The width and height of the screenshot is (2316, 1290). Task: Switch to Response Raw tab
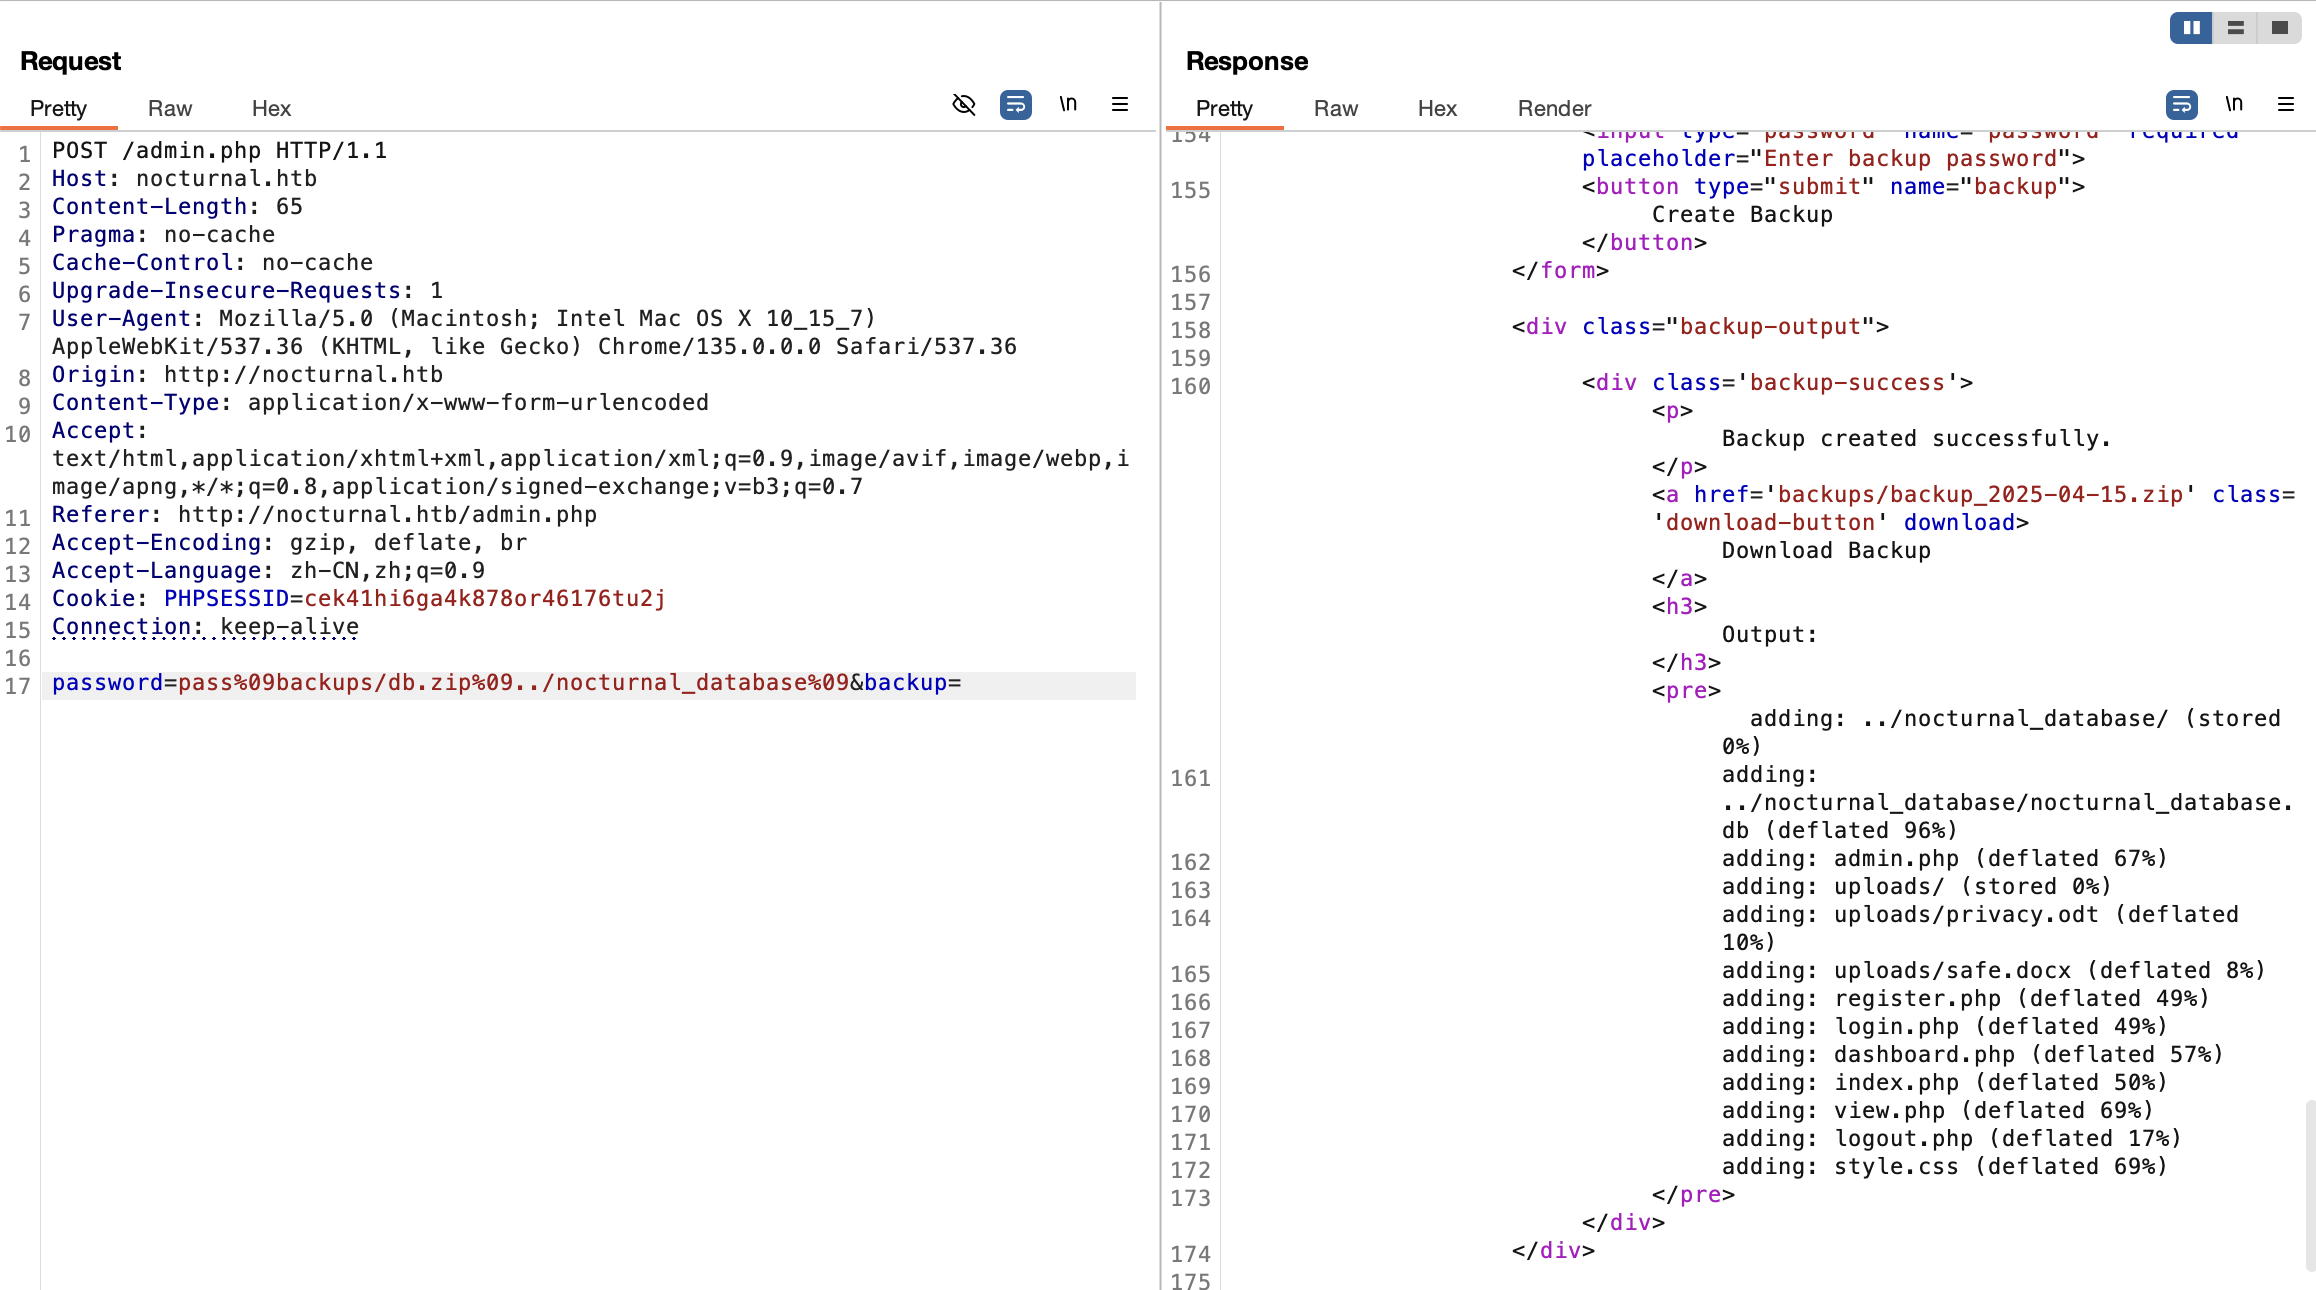[x=1336, y=108]
